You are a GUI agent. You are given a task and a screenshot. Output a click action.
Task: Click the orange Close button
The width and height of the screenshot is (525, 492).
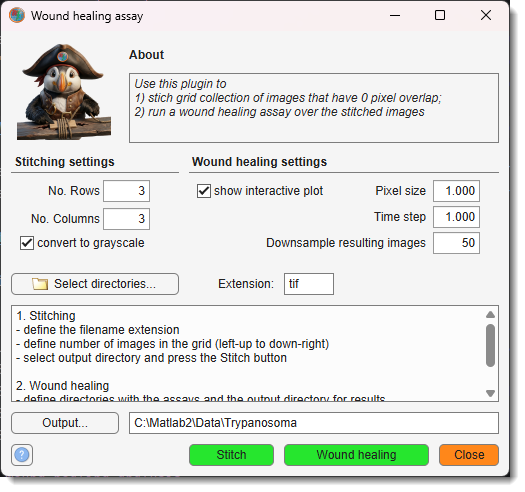click(x=469, y=455)
